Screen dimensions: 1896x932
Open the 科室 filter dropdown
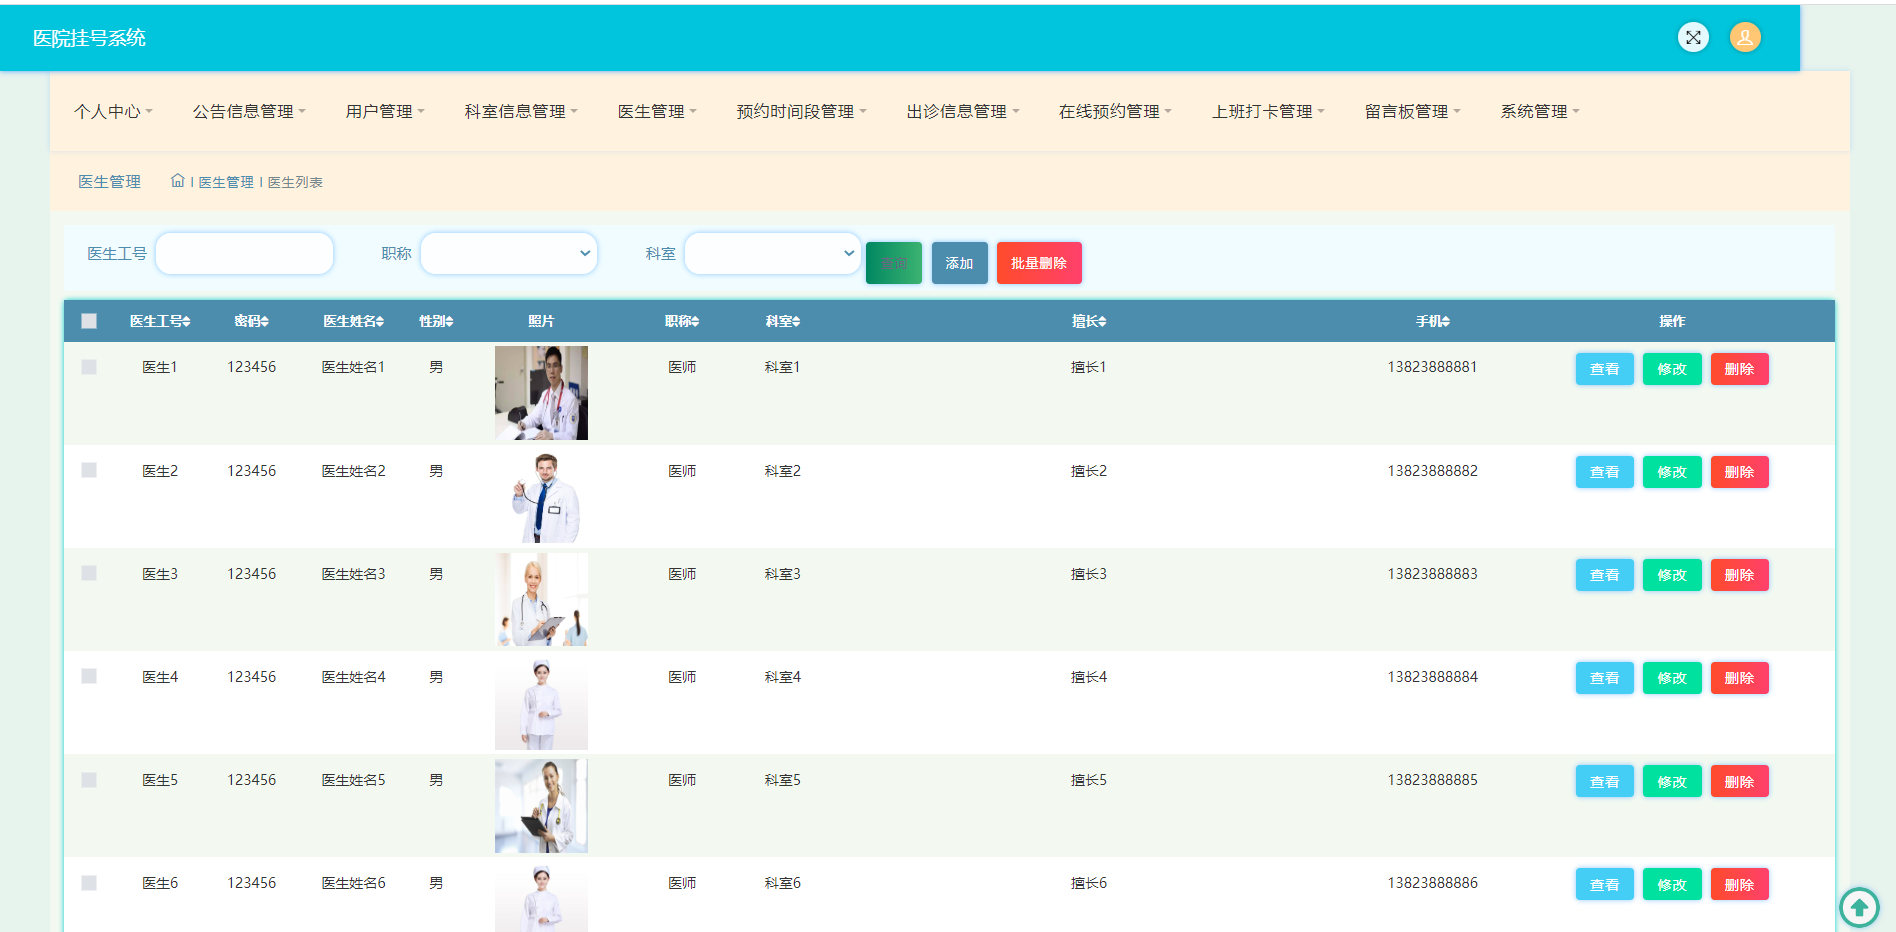tap(773, 253)
